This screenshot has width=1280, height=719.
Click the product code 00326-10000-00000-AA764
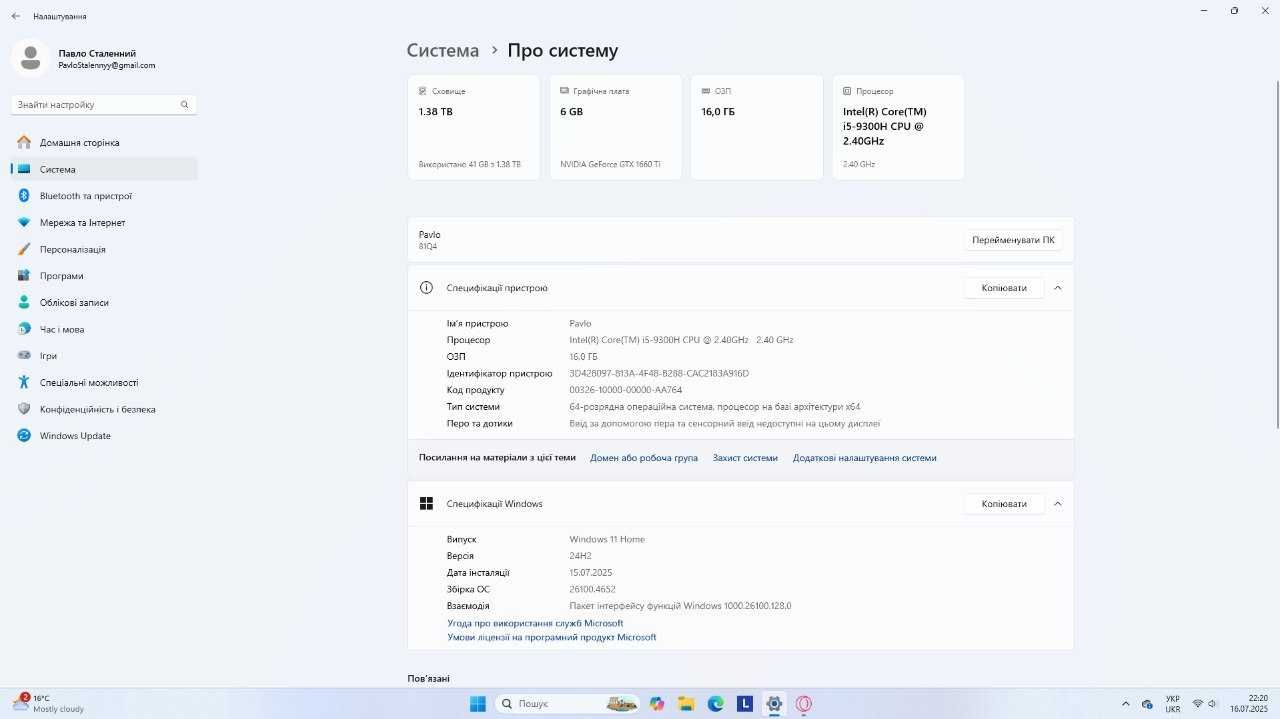626,390
